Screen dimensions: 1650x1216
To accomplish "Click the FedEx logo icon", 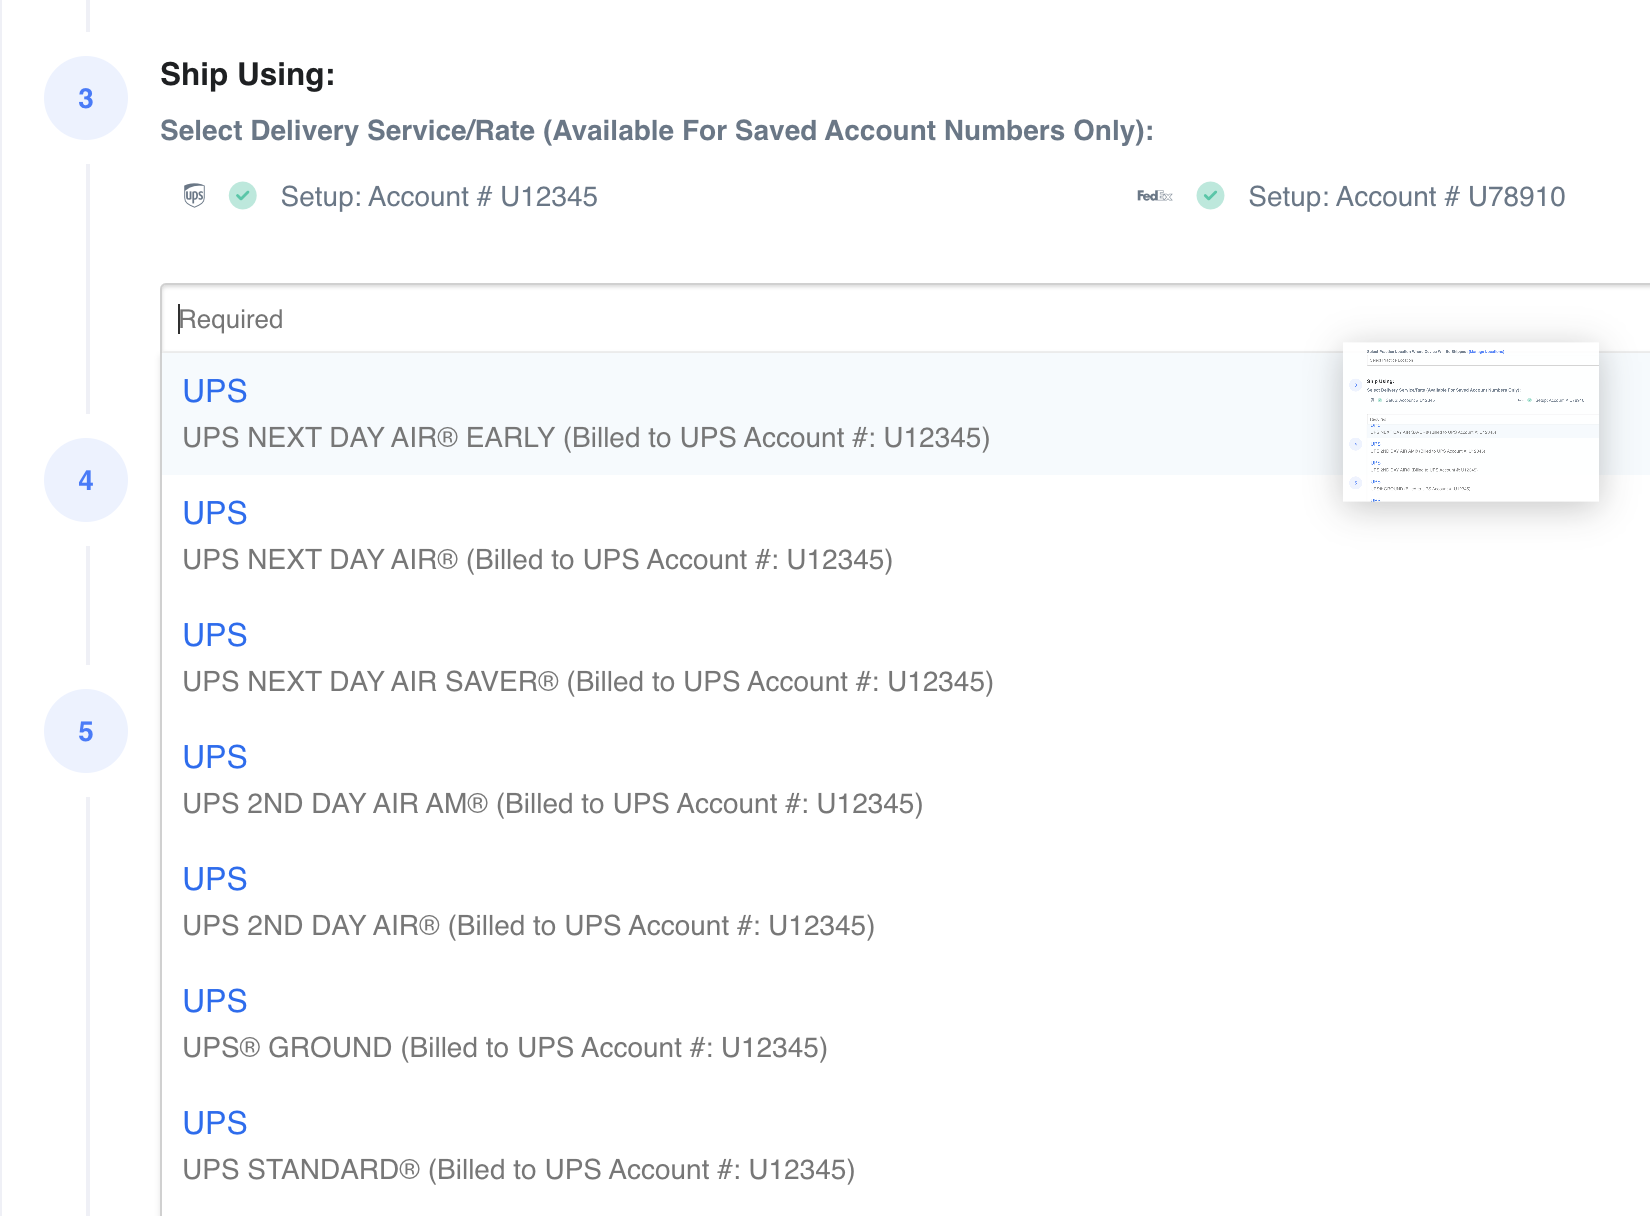I will tap(1154, 196).
